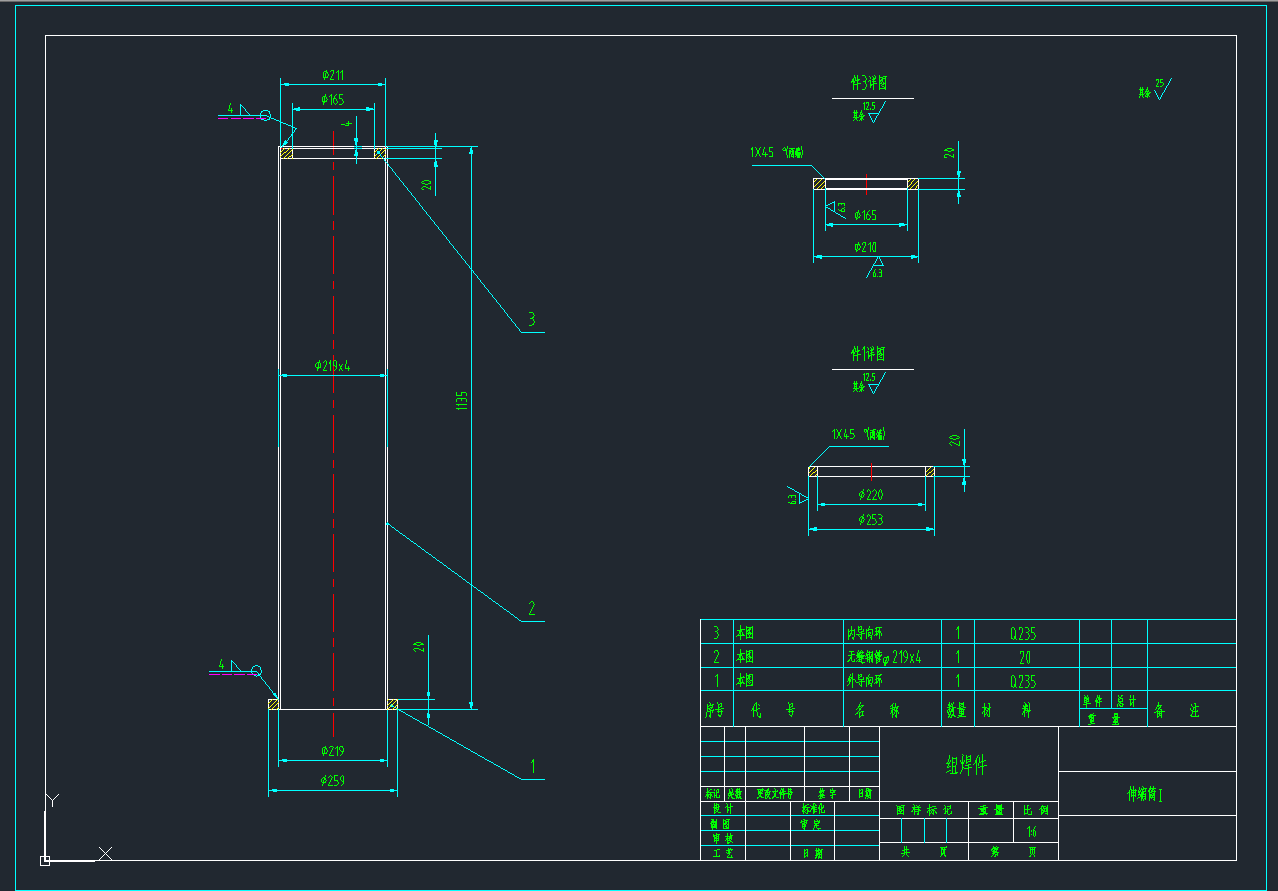Select the ø219x4 dimension on the tube

click(332, 366)
